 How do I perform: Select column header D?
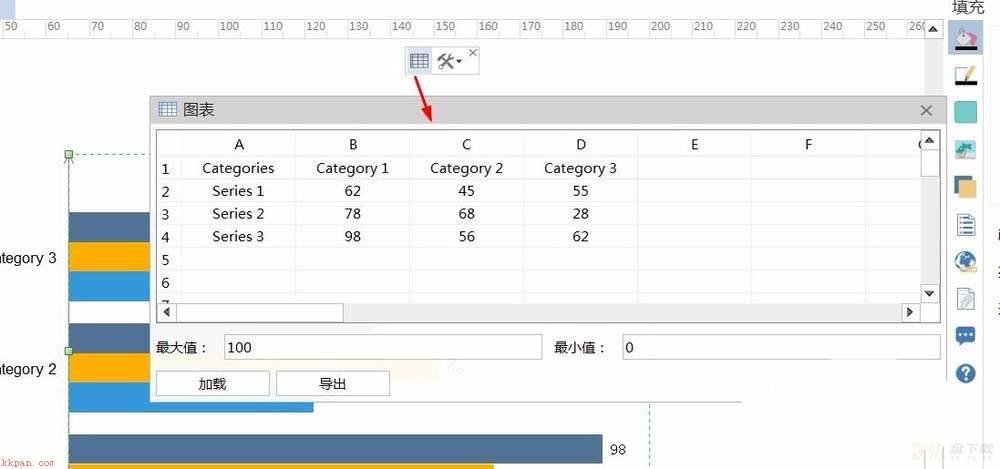(580, 145)
